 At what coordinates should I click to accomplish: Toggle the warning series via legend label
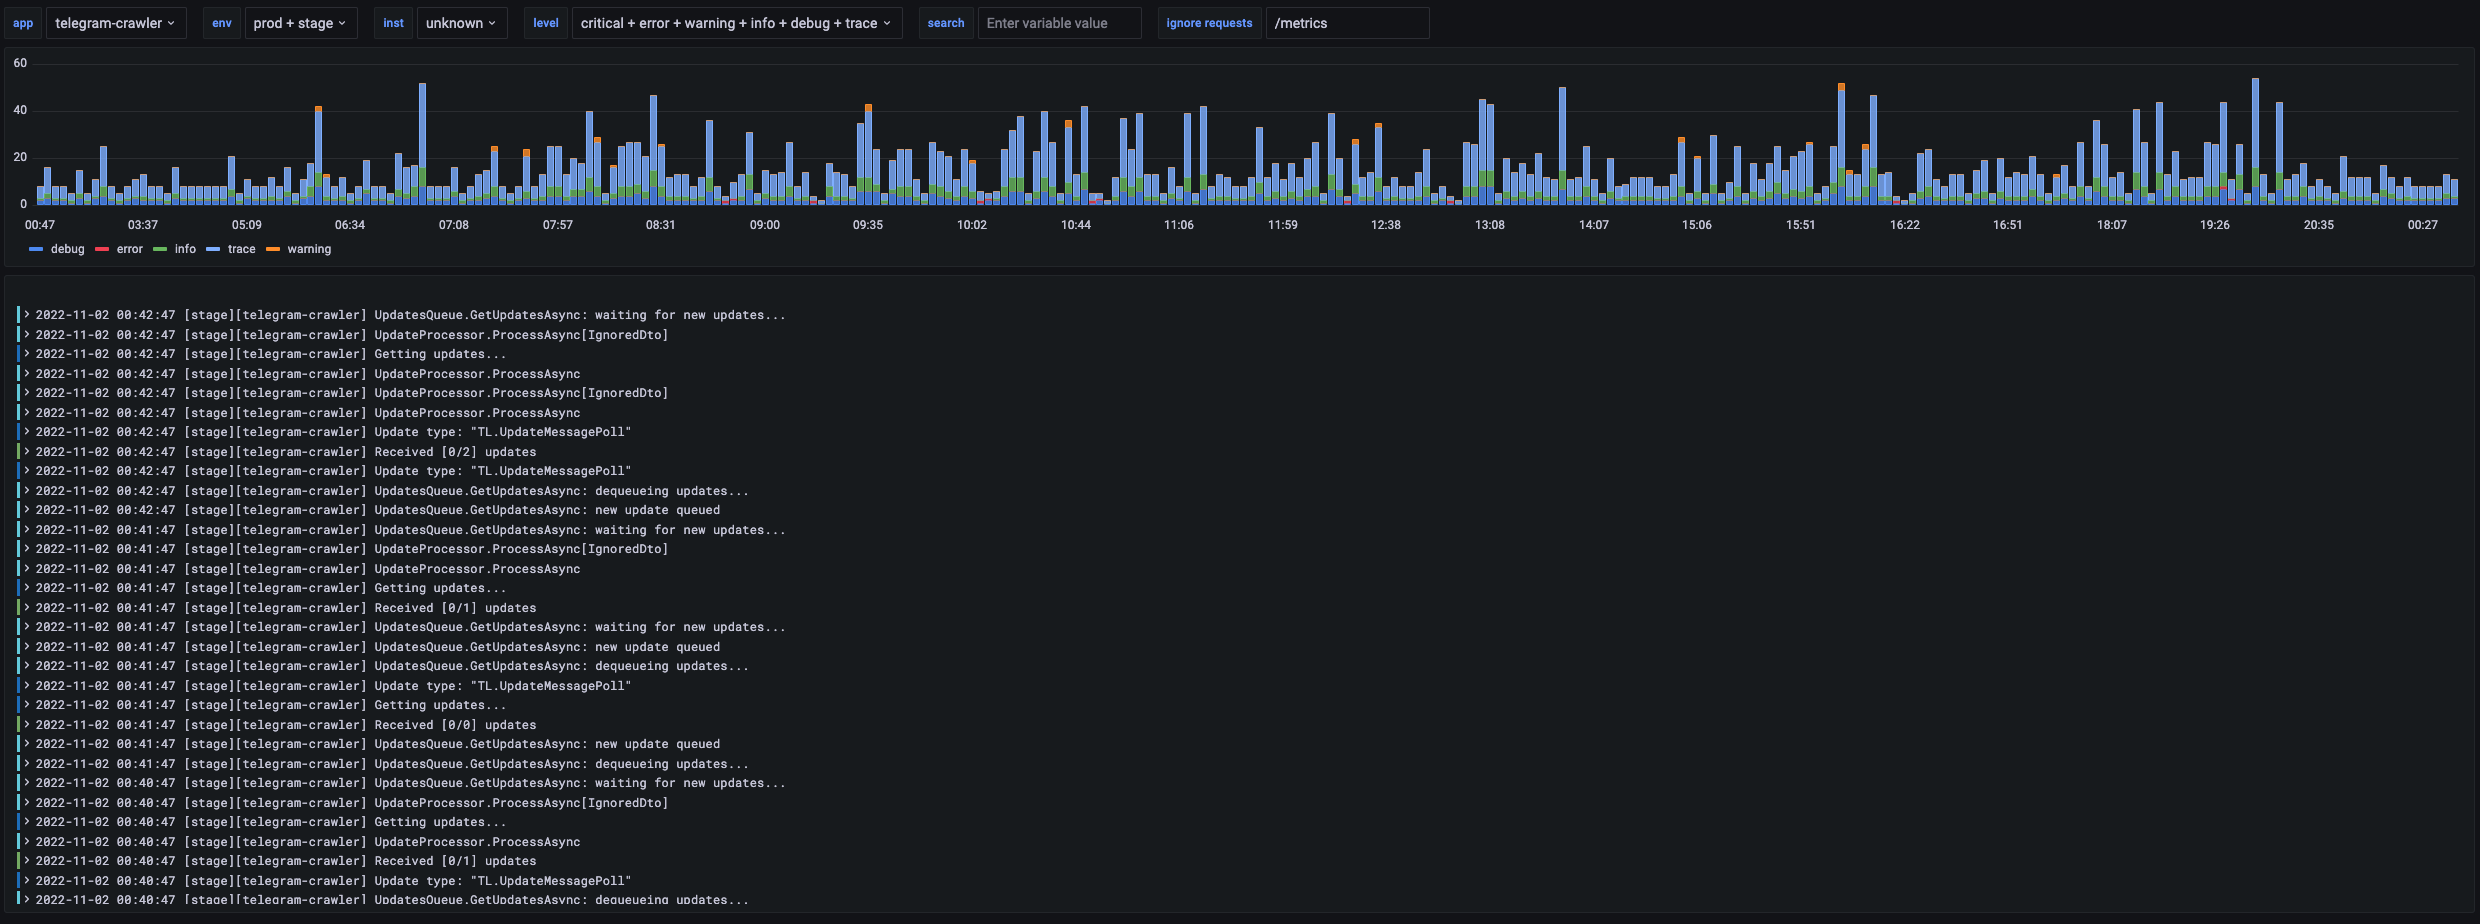click(x=309, y=249)
